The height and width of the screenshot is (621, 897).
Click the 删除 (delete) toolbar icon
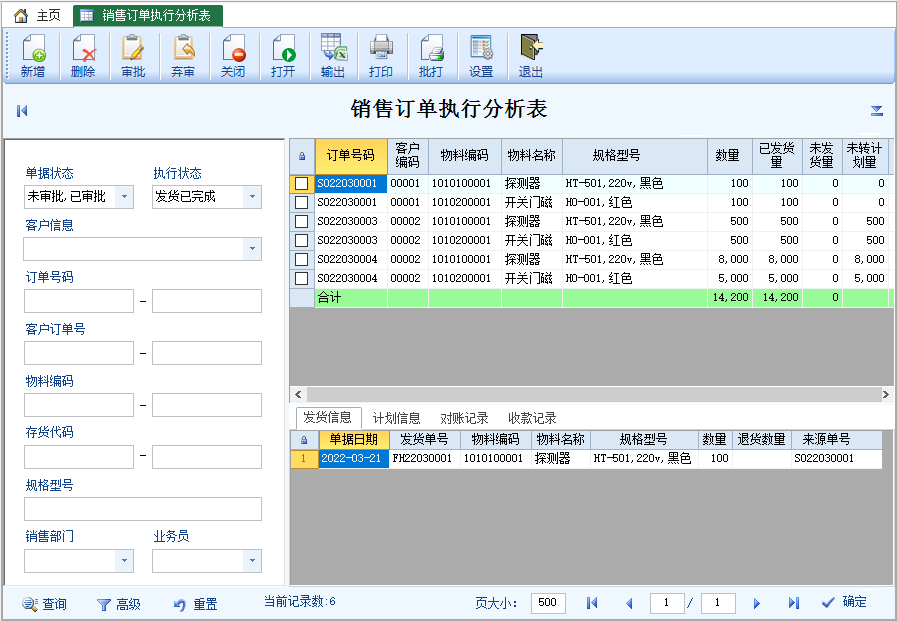click(x=83, y=56)
